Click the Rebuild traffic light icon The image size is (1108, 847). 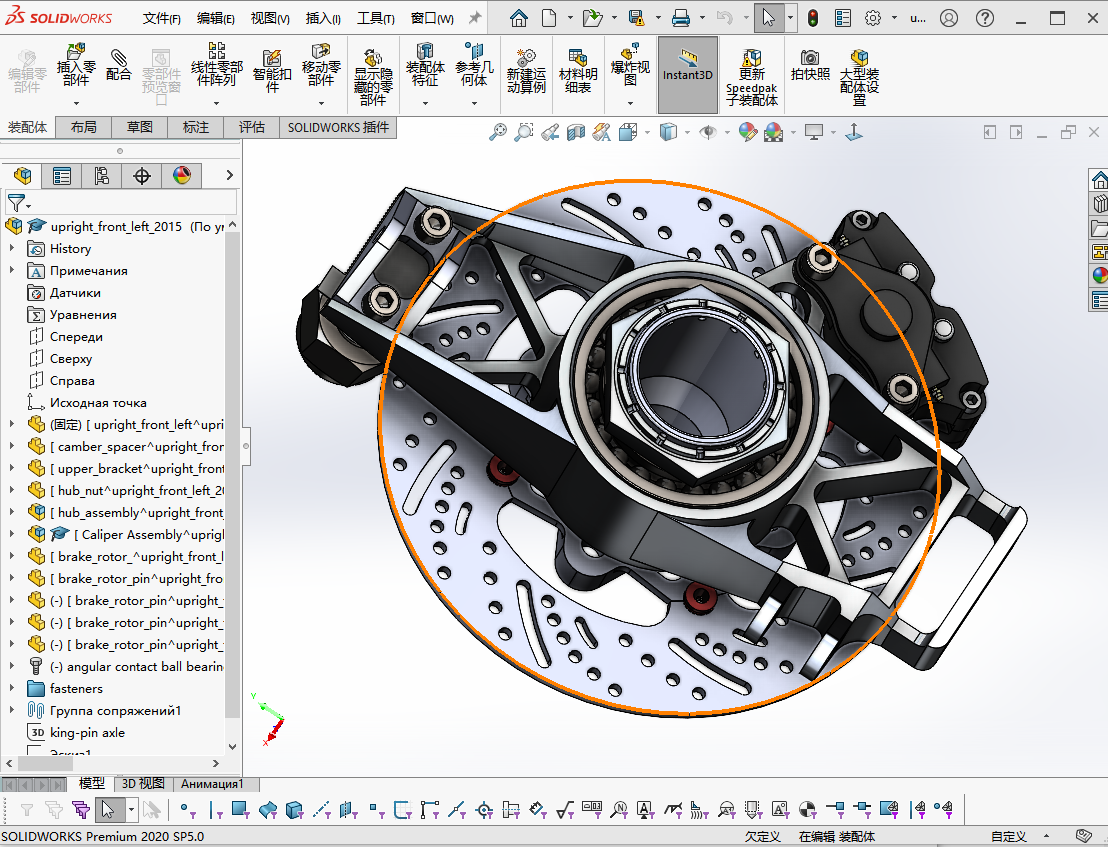pyautogui.click(x=813, y=18)
